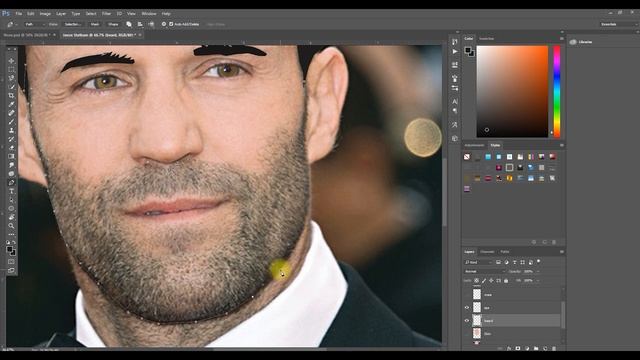Click the Shape button

click(x=113, y=24)
